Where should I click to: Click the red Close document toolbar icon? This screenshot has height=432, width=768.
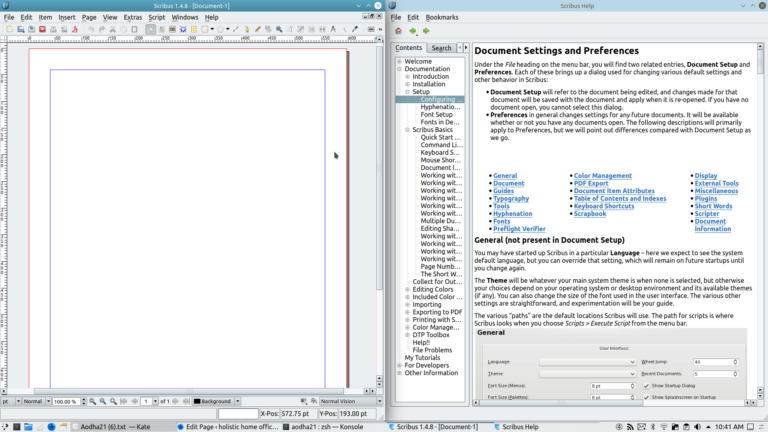[42, 29]
